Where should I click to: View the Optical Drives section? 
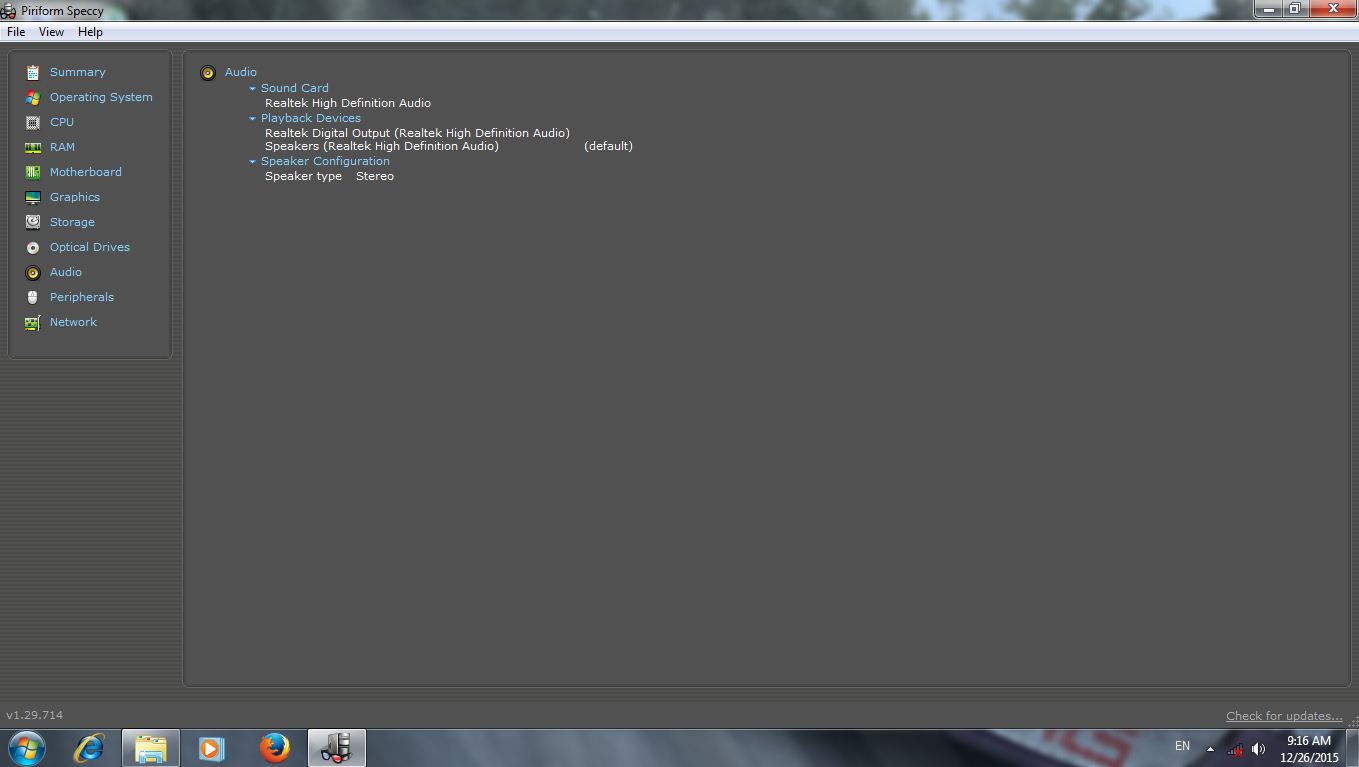click(x=90, y=247)
